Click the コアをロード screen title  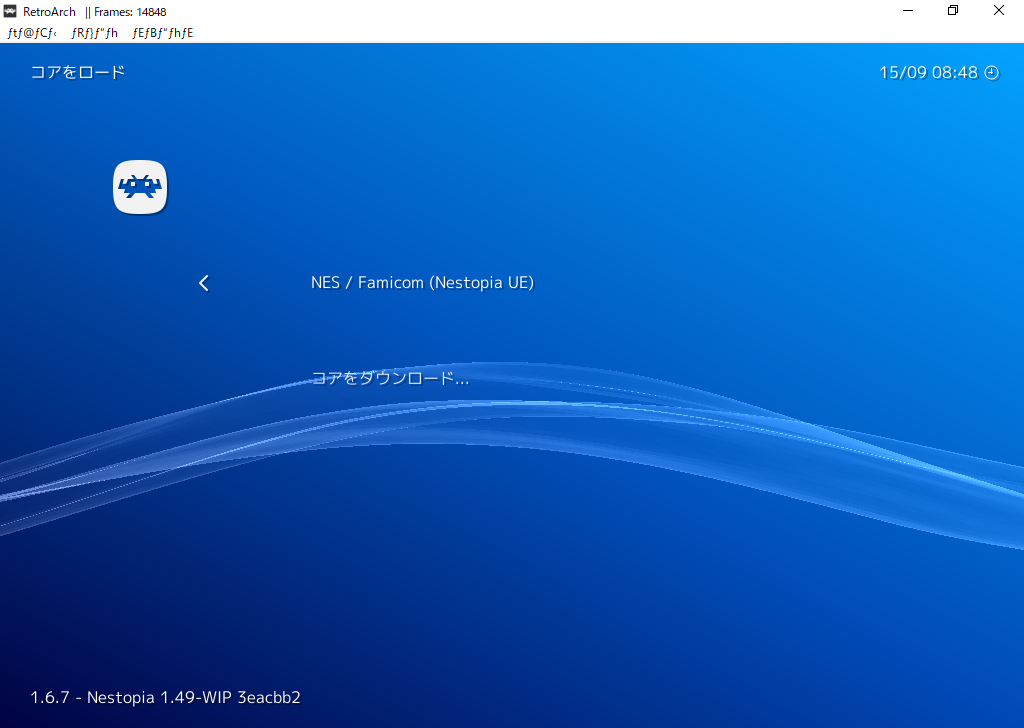[x=78, y=72]
